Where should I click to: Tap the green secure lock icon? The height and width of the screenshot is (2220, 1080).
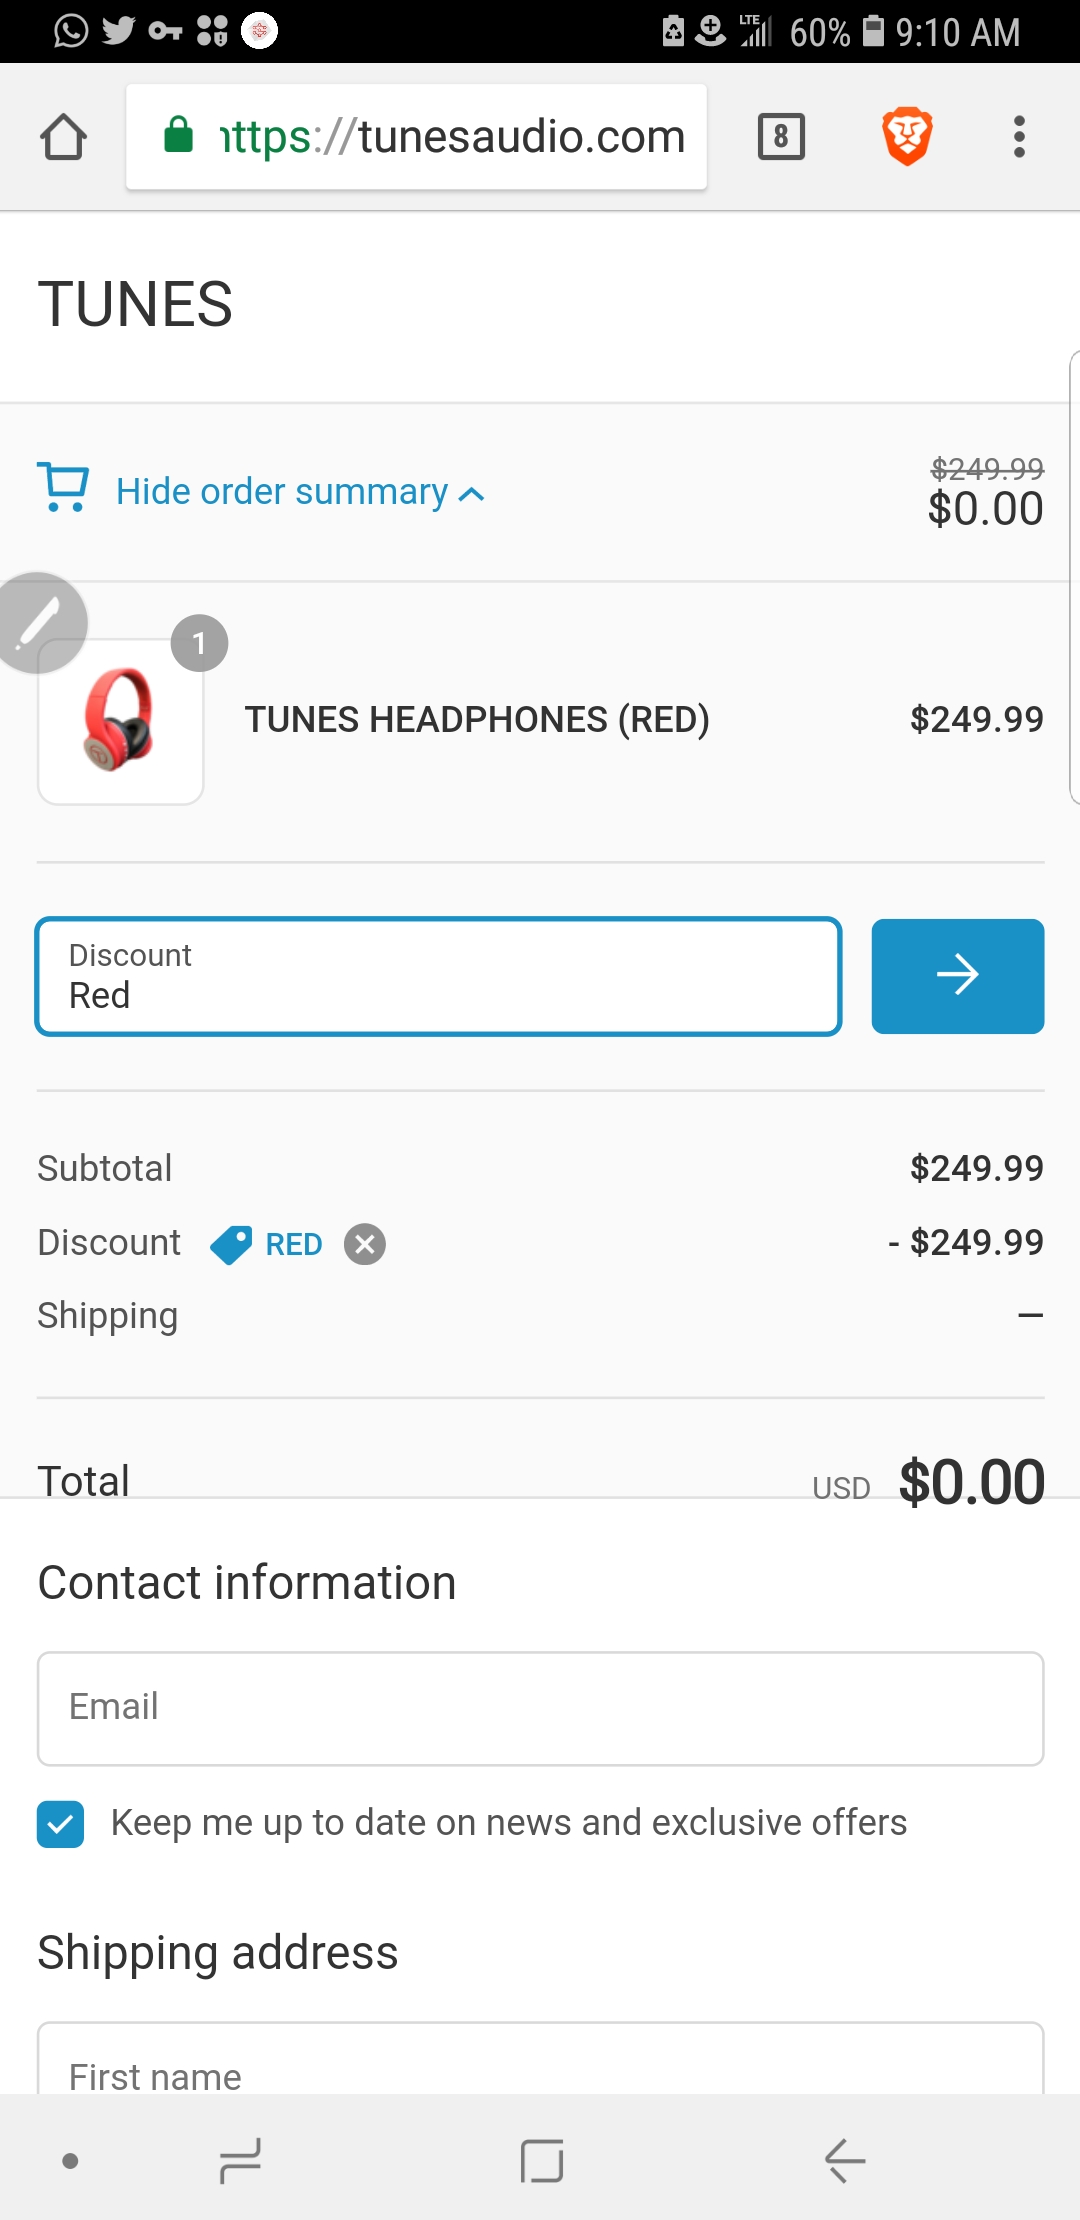[178, 135]
